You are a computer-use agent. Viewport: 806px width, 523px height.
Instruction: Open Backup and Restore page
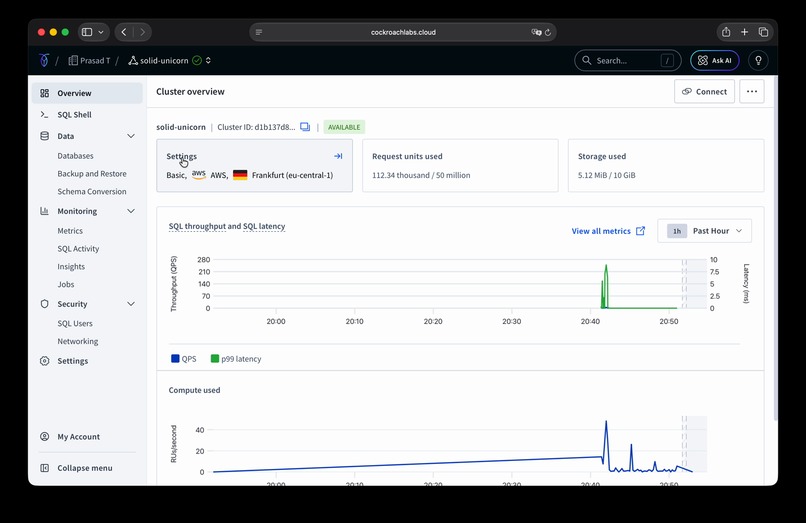click(92, 174)
